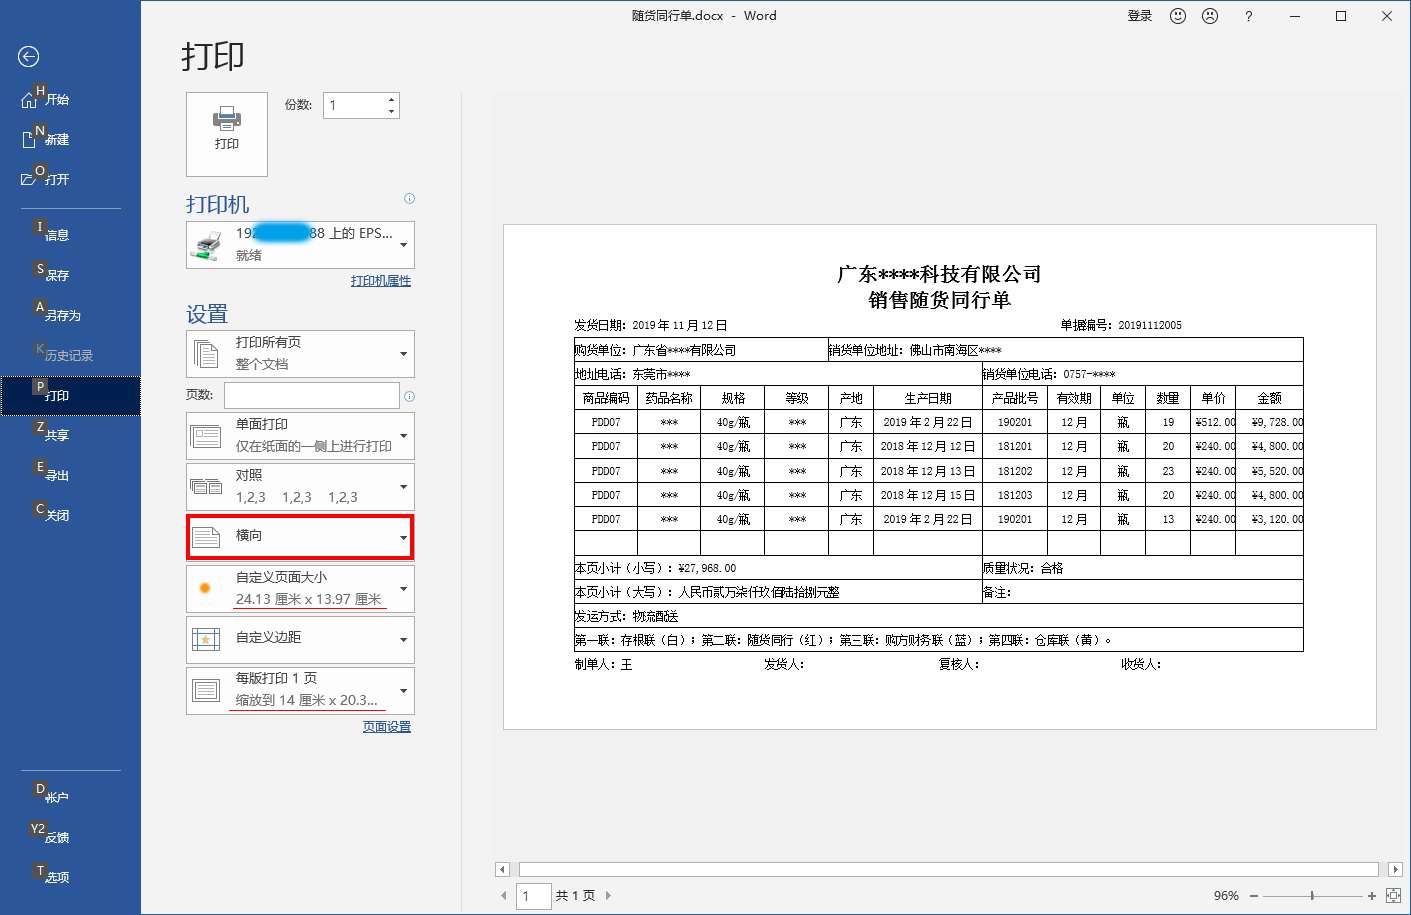Image resolution: width=1411 pixels, height=915 pixels.
Task: Click the zoom to page icon
Action: pos(1393,896)
